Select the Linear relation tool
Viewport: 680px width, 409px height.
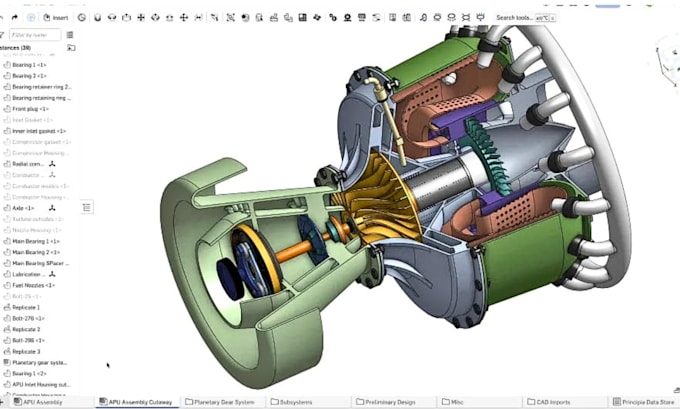[x=376, y=17]
